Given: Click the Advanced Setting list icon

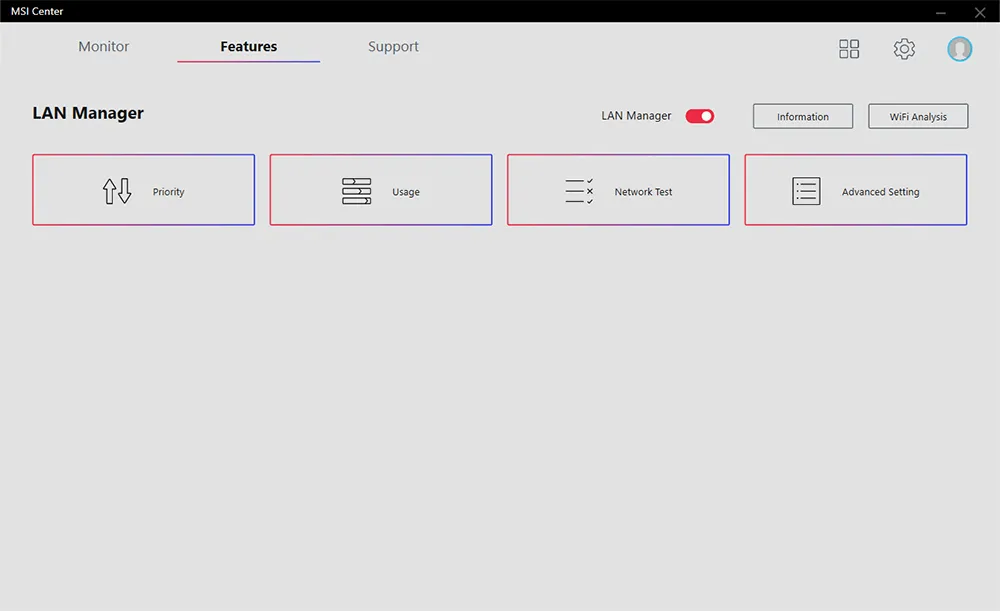Looking at the screenshot, I should coord(806,191).
